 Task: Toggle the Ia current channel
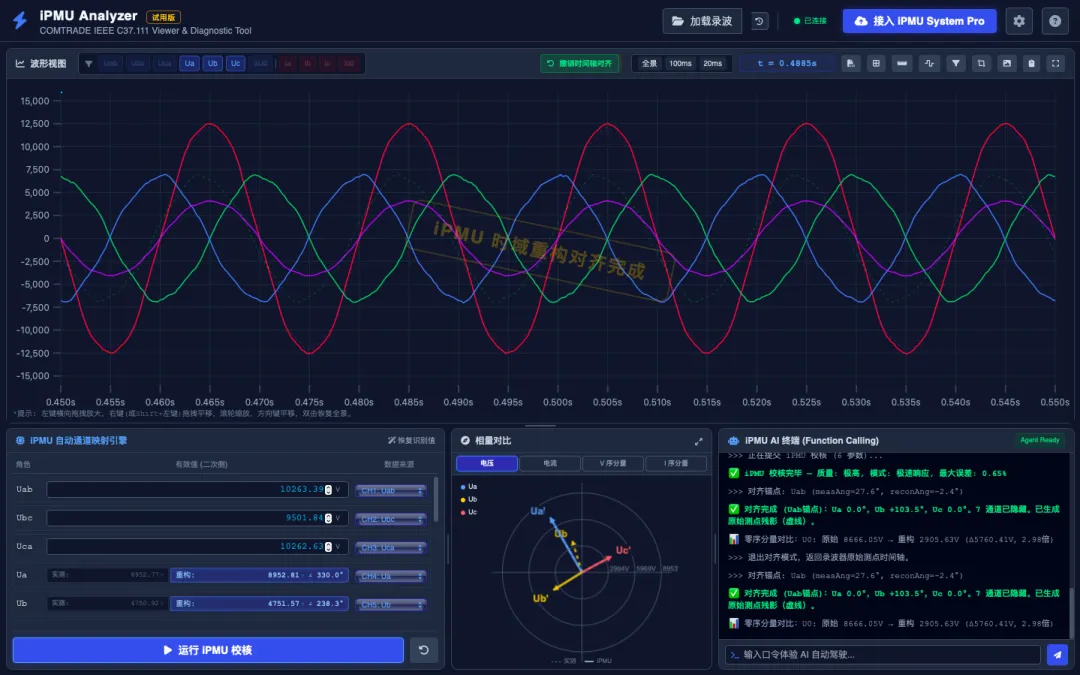(288, 63)
